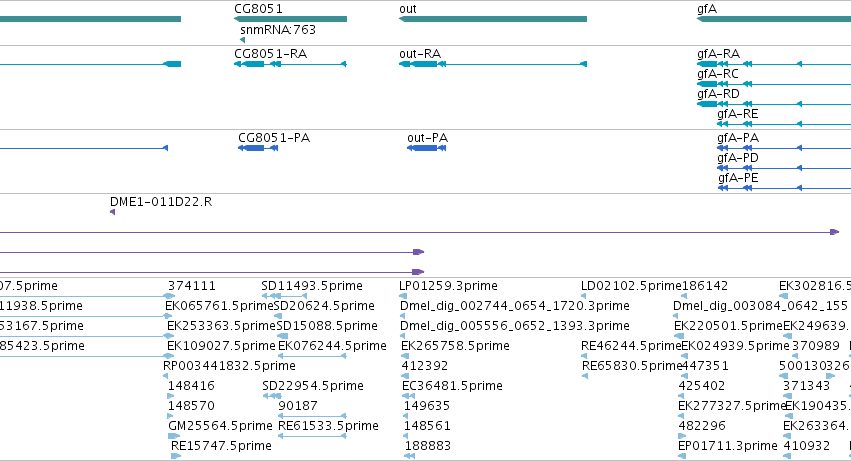
Task: Click the 412392 feature label
Action: click(425, 367)
